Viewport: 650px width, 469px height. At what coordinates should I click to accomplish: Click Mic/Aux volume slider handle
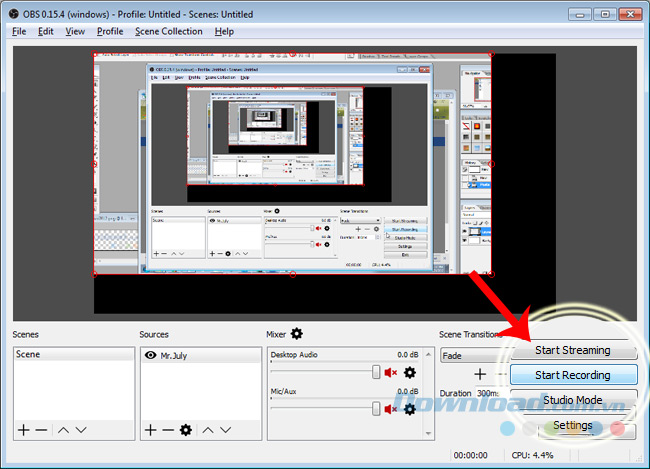click(376, 408)
